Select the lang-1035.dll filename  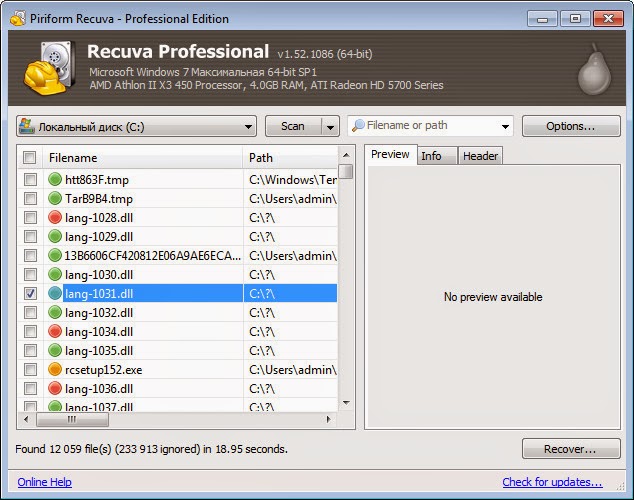(99, 350)
